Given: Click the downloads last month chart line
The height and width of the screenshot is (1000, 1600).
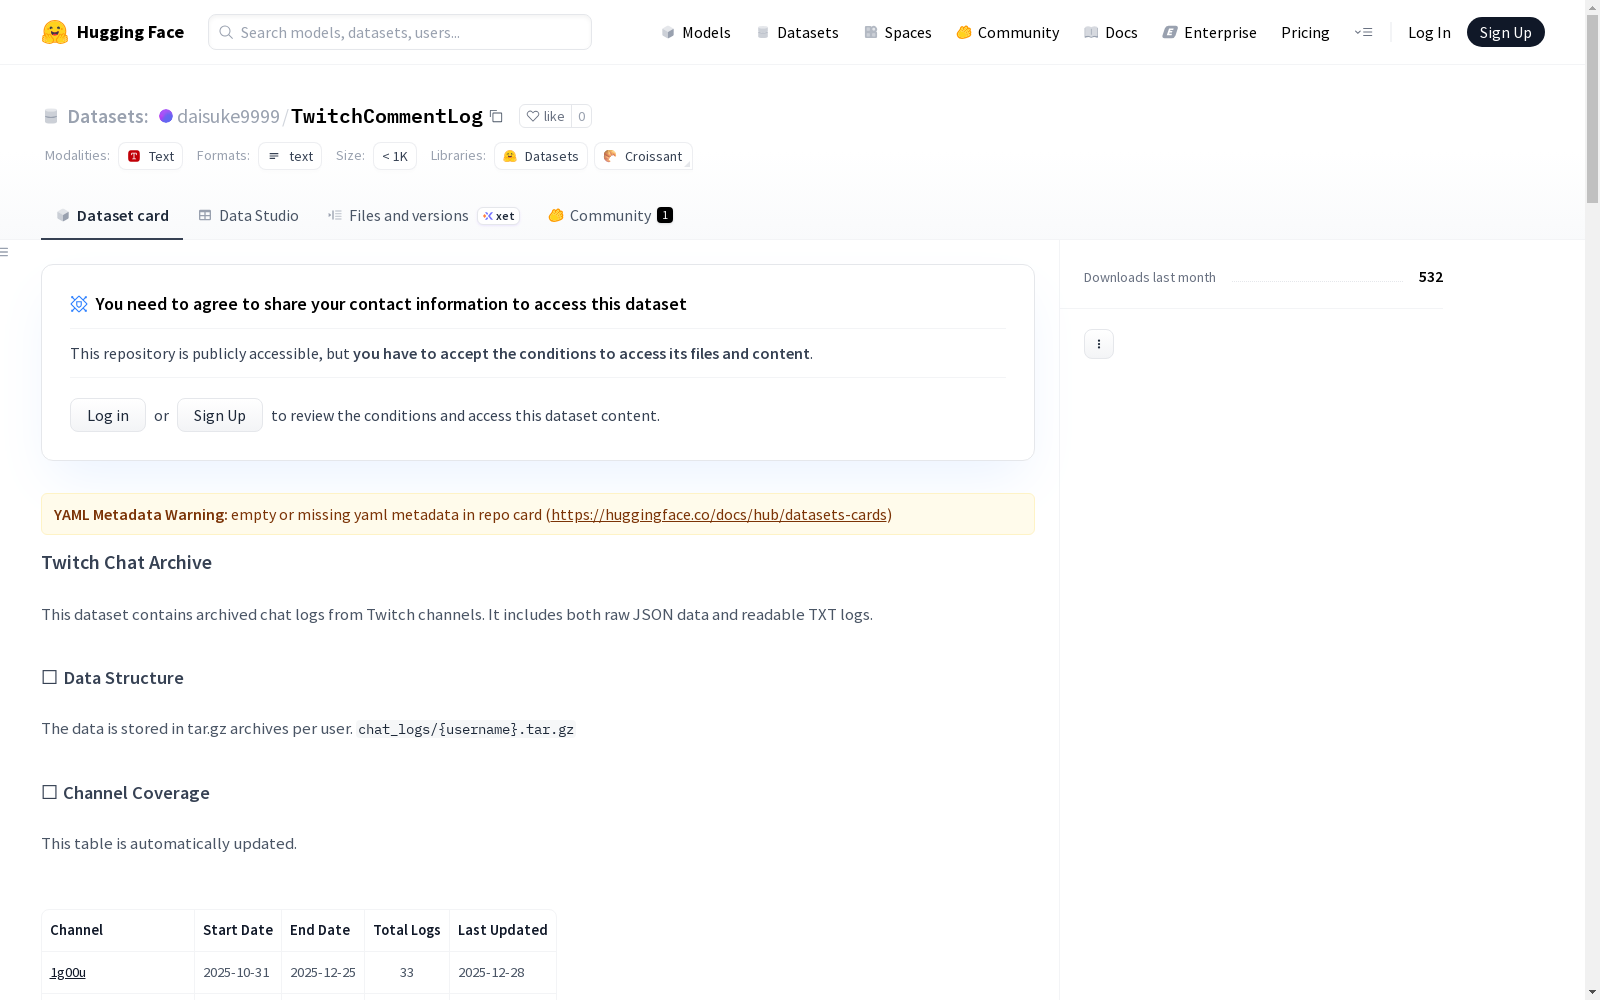Looking at the screenshot, I should tap(1317, 280).
